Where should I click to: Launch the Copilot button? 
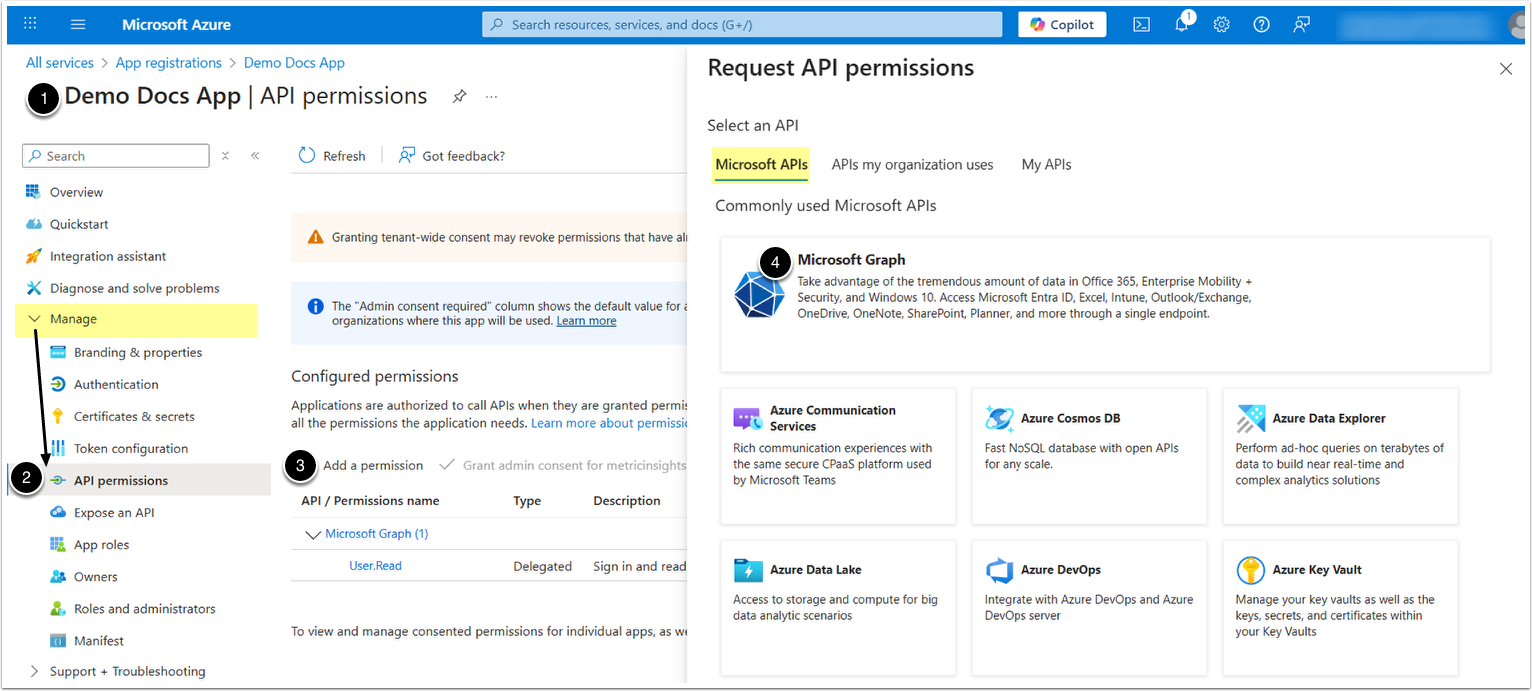point(1062,25)
